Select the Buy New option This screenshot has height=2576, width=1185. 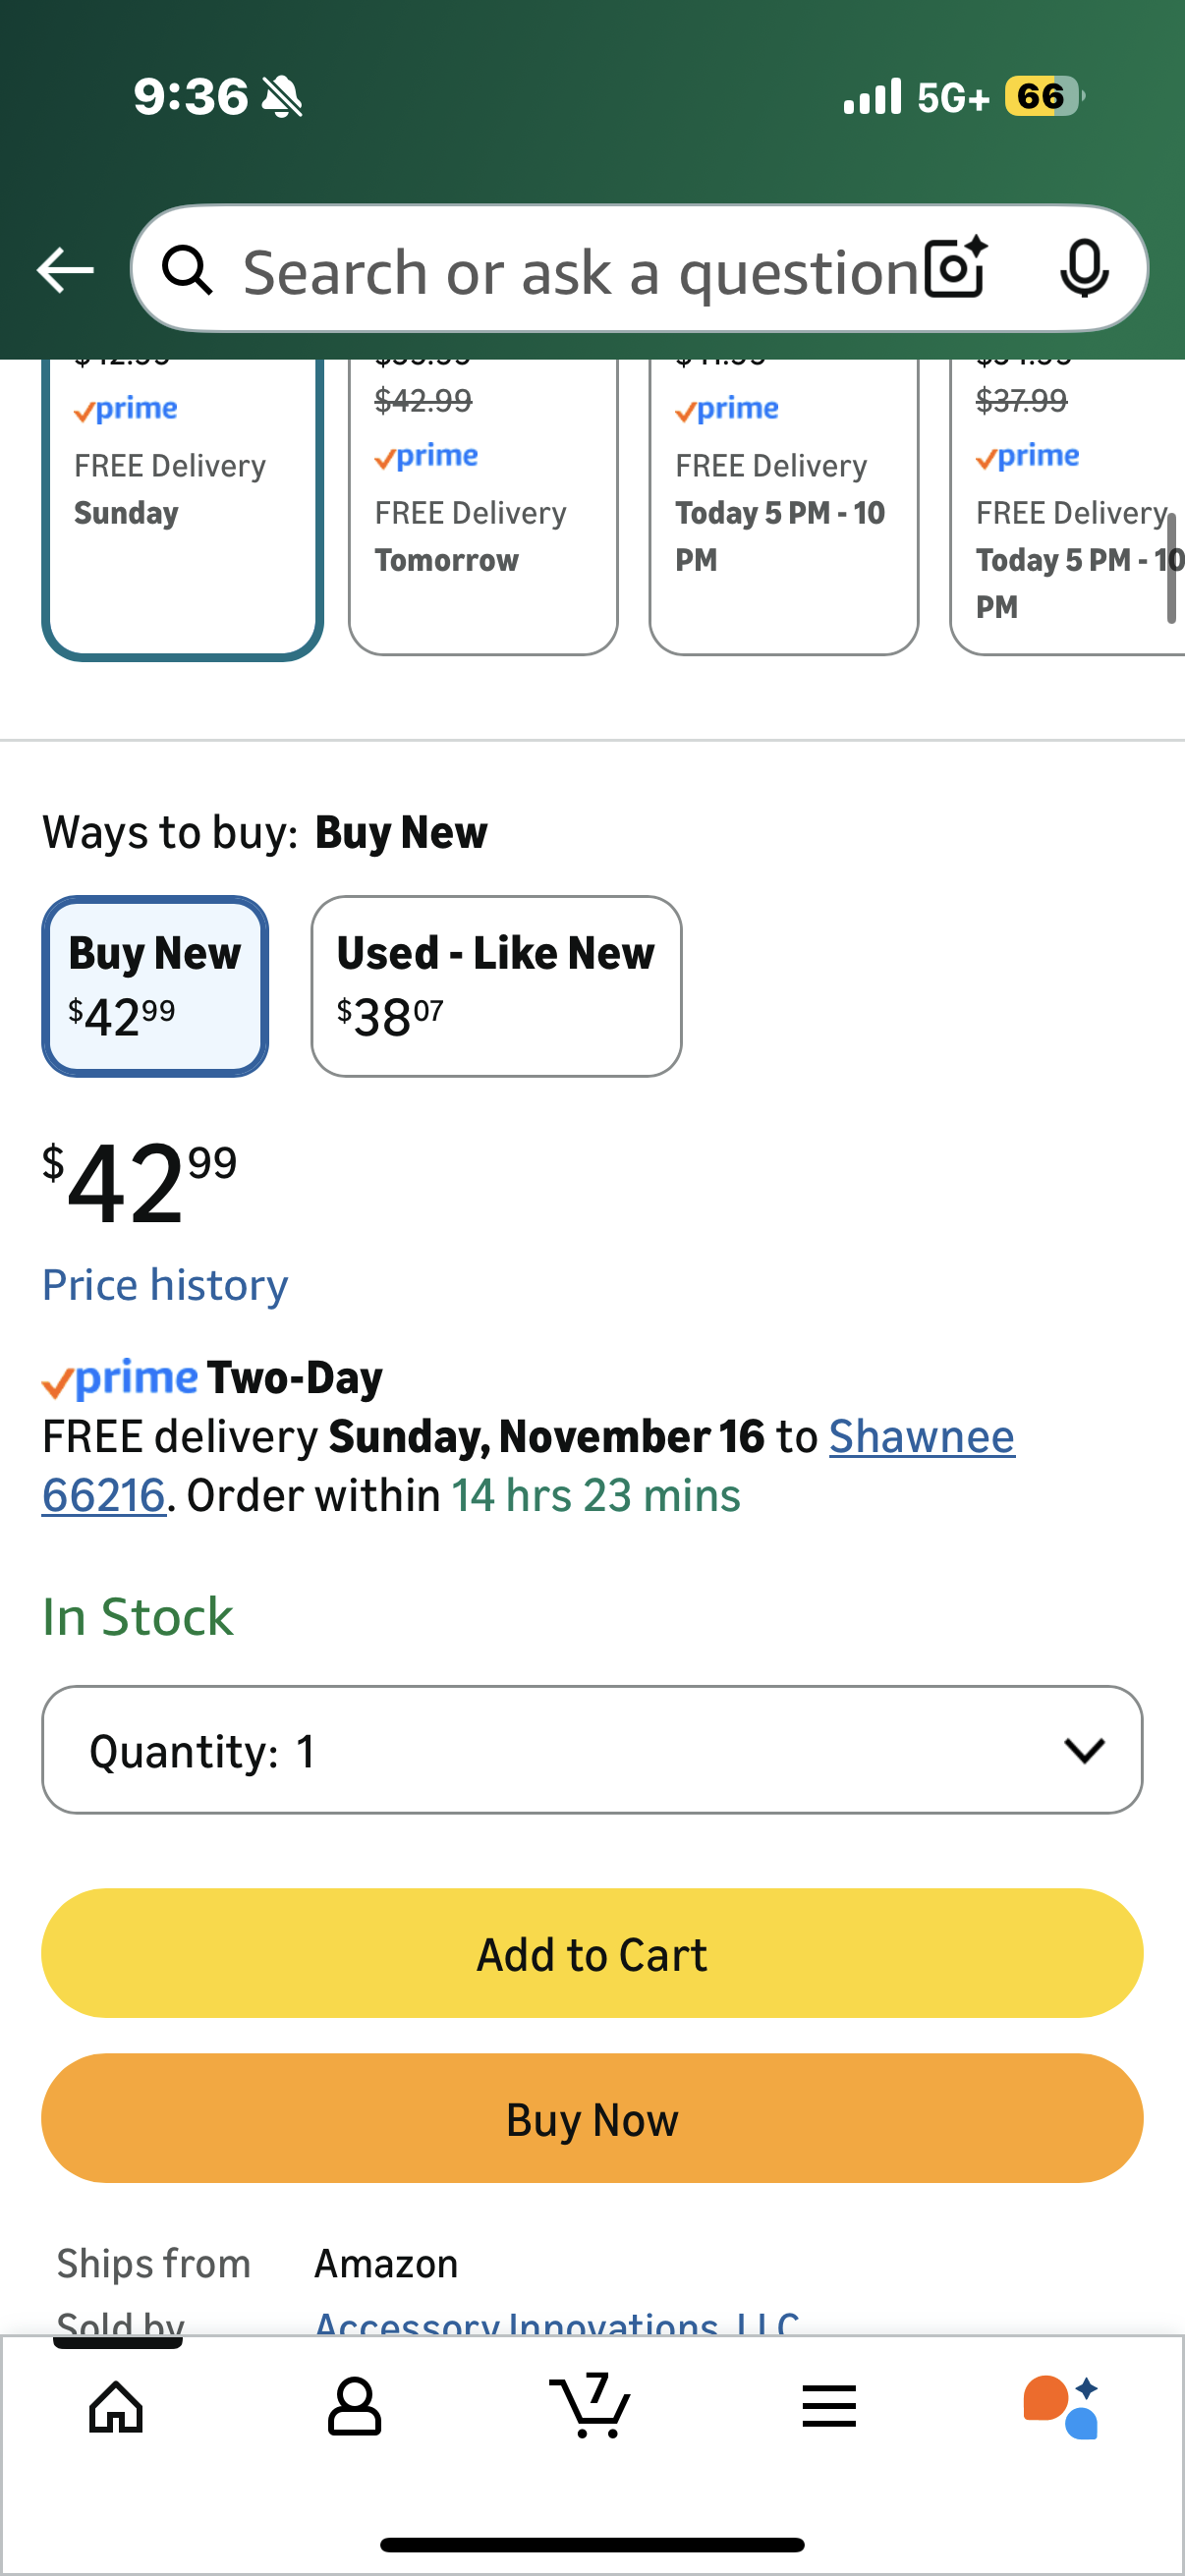(155, 986)
